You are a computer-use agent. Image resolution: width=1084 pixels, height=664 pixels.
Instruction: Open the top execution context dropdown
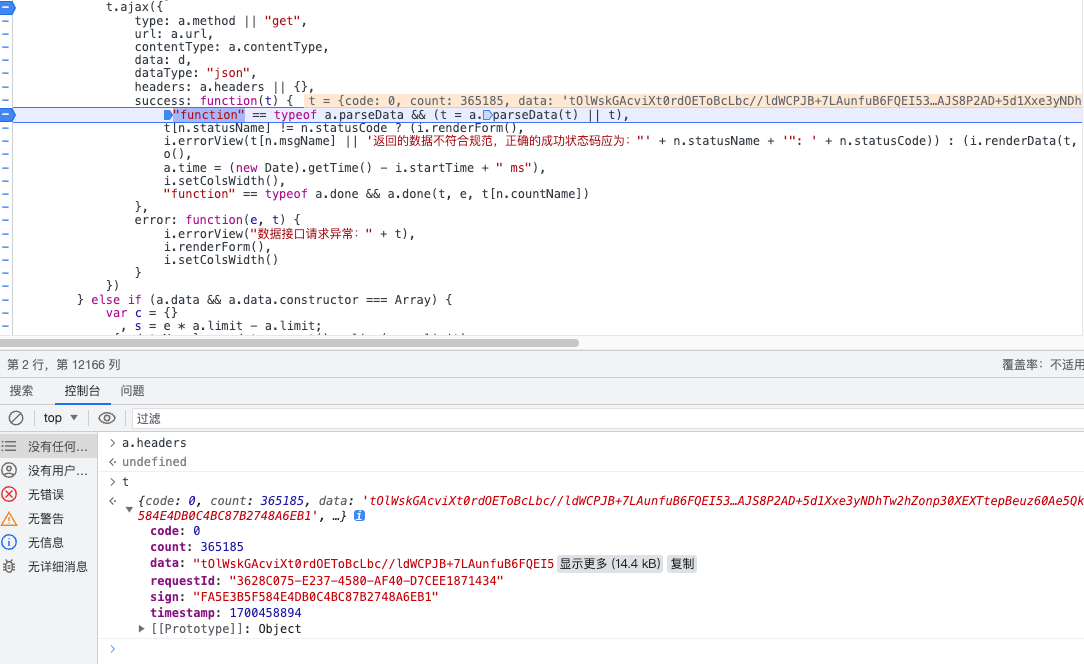[60, 418]
